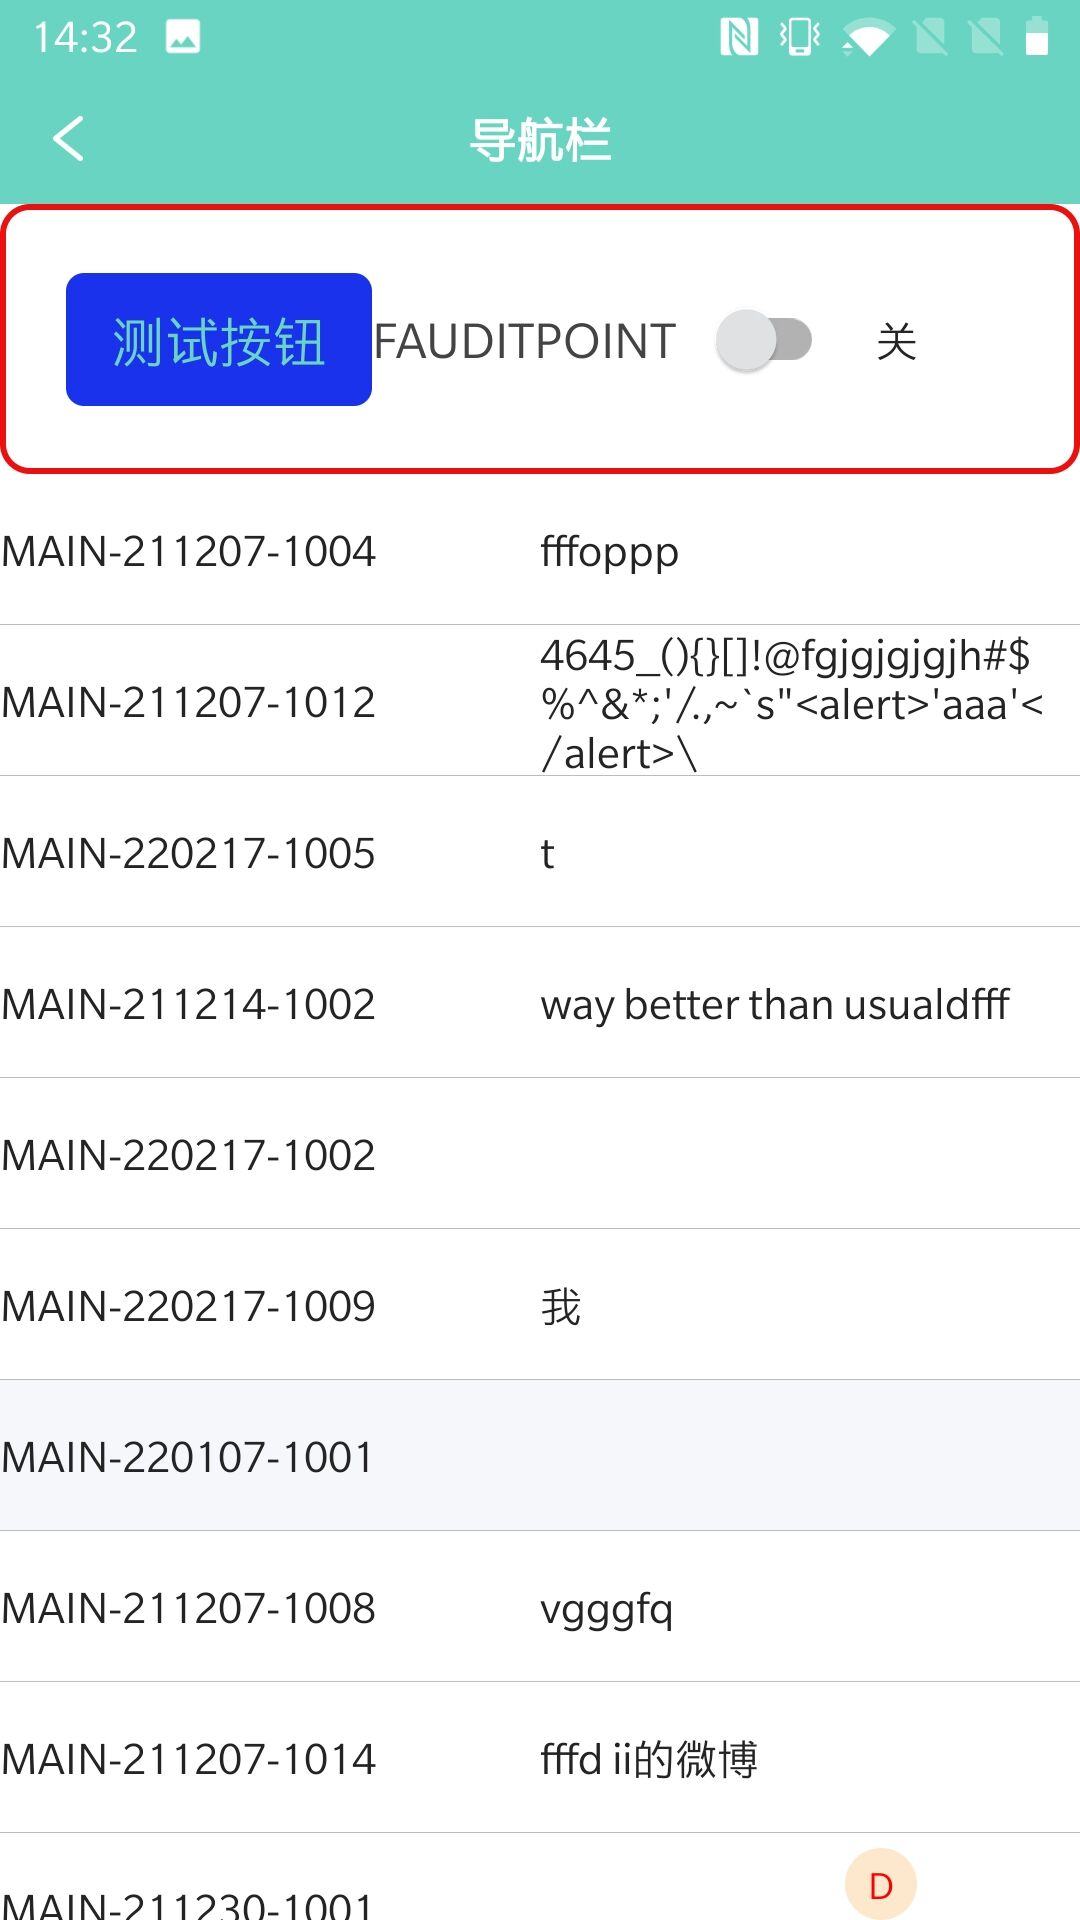
Task: Tap the Wi-Fi status icon
Action: (x=866, y=38)
